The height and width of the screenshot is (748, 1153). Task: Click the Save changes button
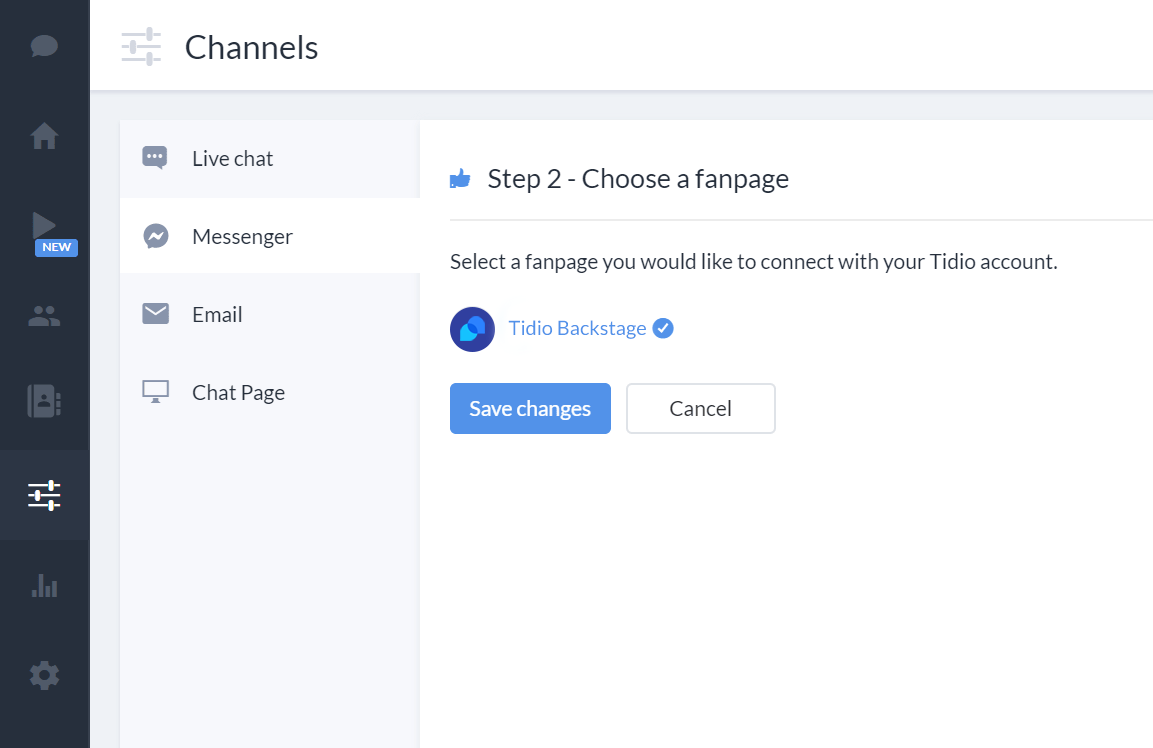click(530, 408)
